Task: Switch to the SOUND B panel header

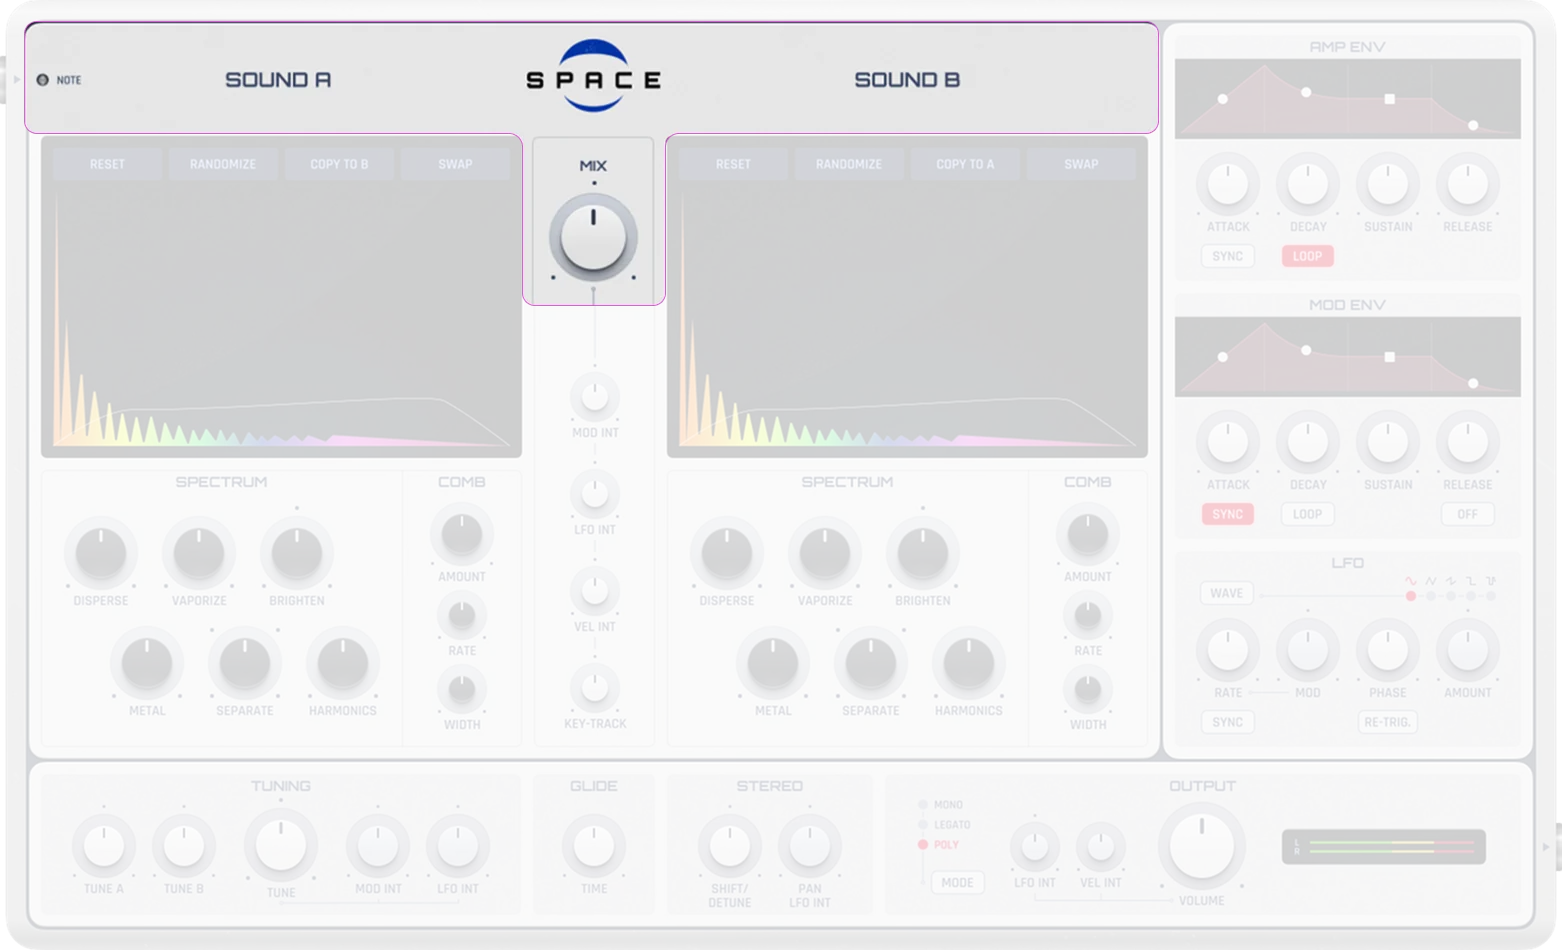Action: pos(906,79)
